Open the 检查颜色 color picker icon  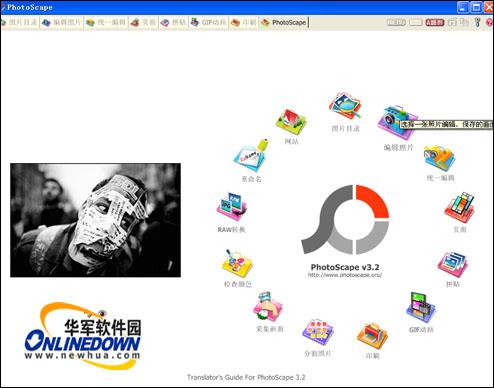(x=237, y=264)
